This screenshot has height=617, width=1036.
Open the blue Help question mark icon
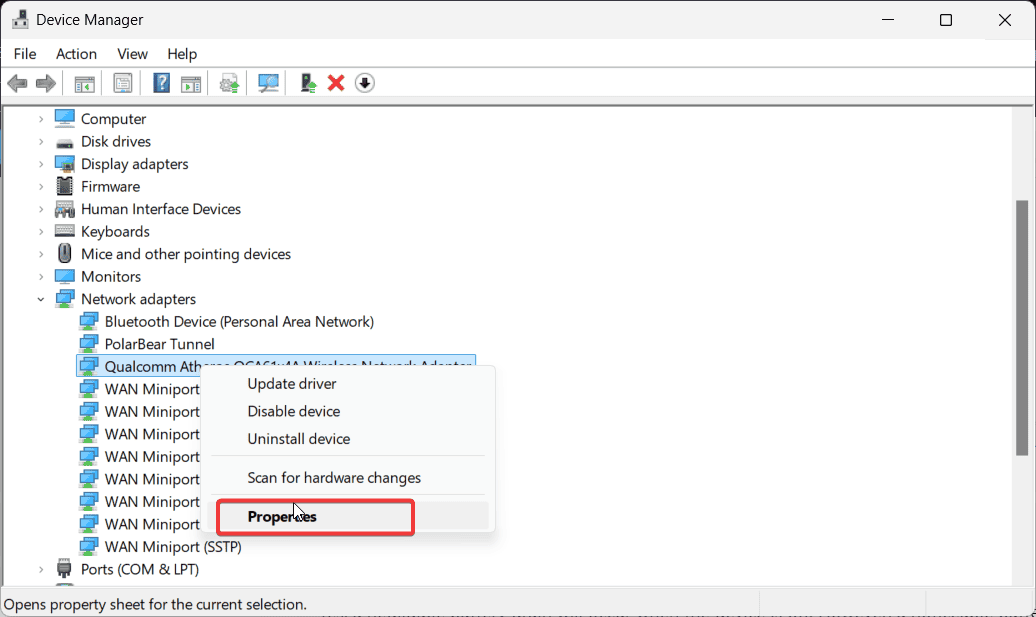tap(161, 83)
